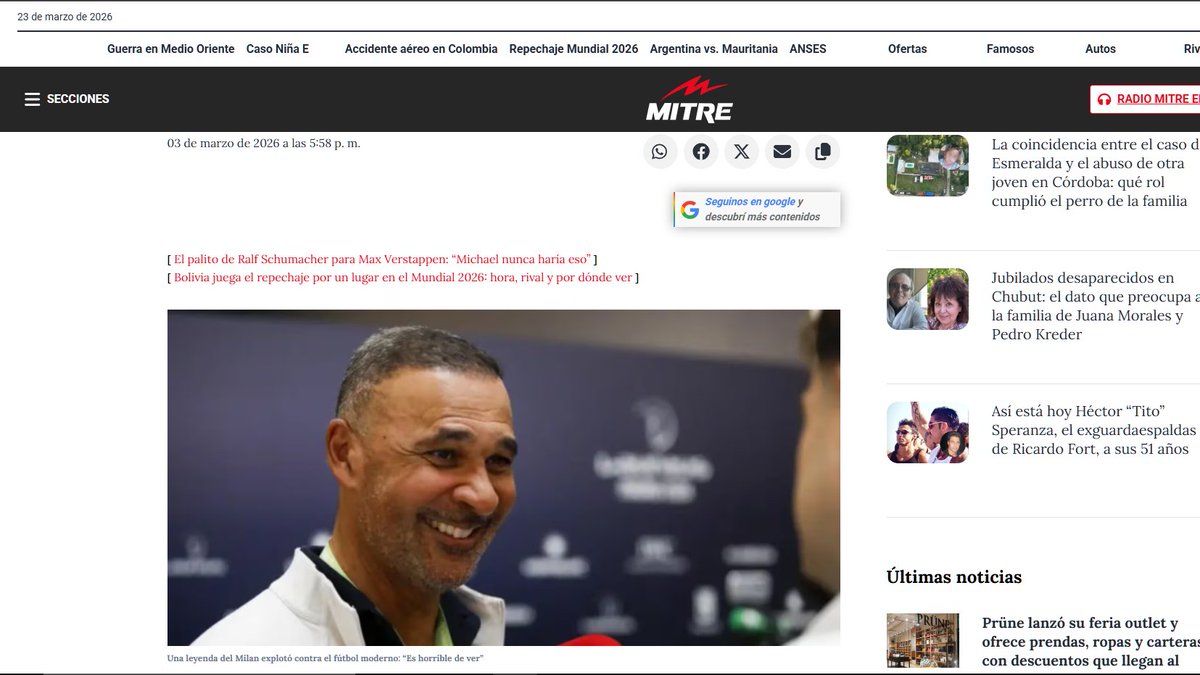The height and width of the screenshot is (675, 1200).
Task: Share the article on Facebook
Action: pyautogui.click(x=700, y=151)
